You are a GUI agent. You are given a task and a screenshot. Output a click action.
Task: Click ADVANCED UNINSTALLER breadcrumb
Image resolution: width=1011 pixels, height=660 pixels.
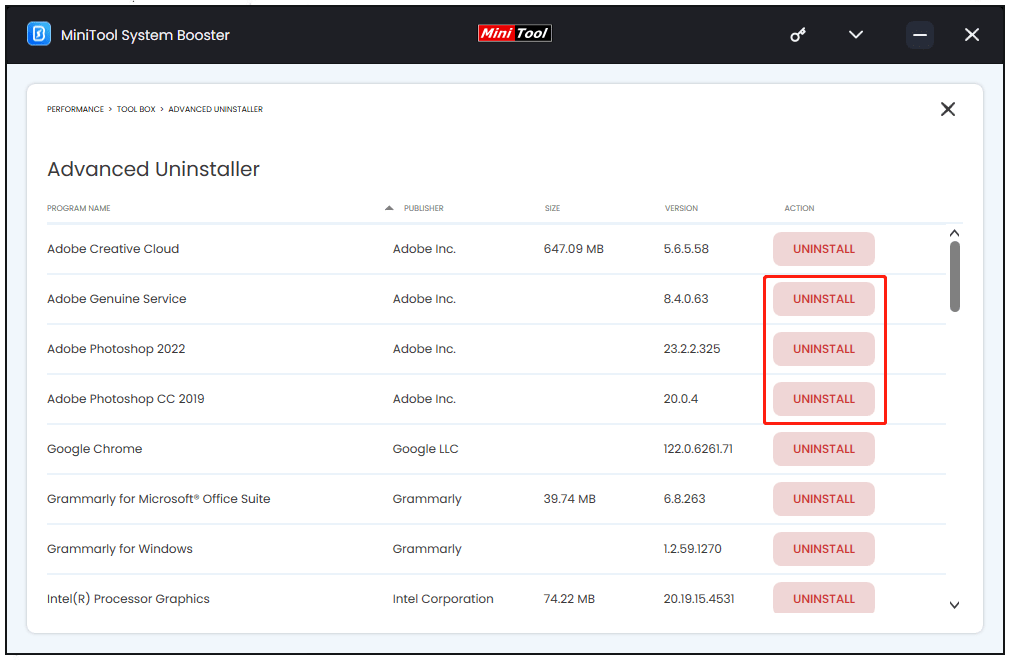pos(215,109)
